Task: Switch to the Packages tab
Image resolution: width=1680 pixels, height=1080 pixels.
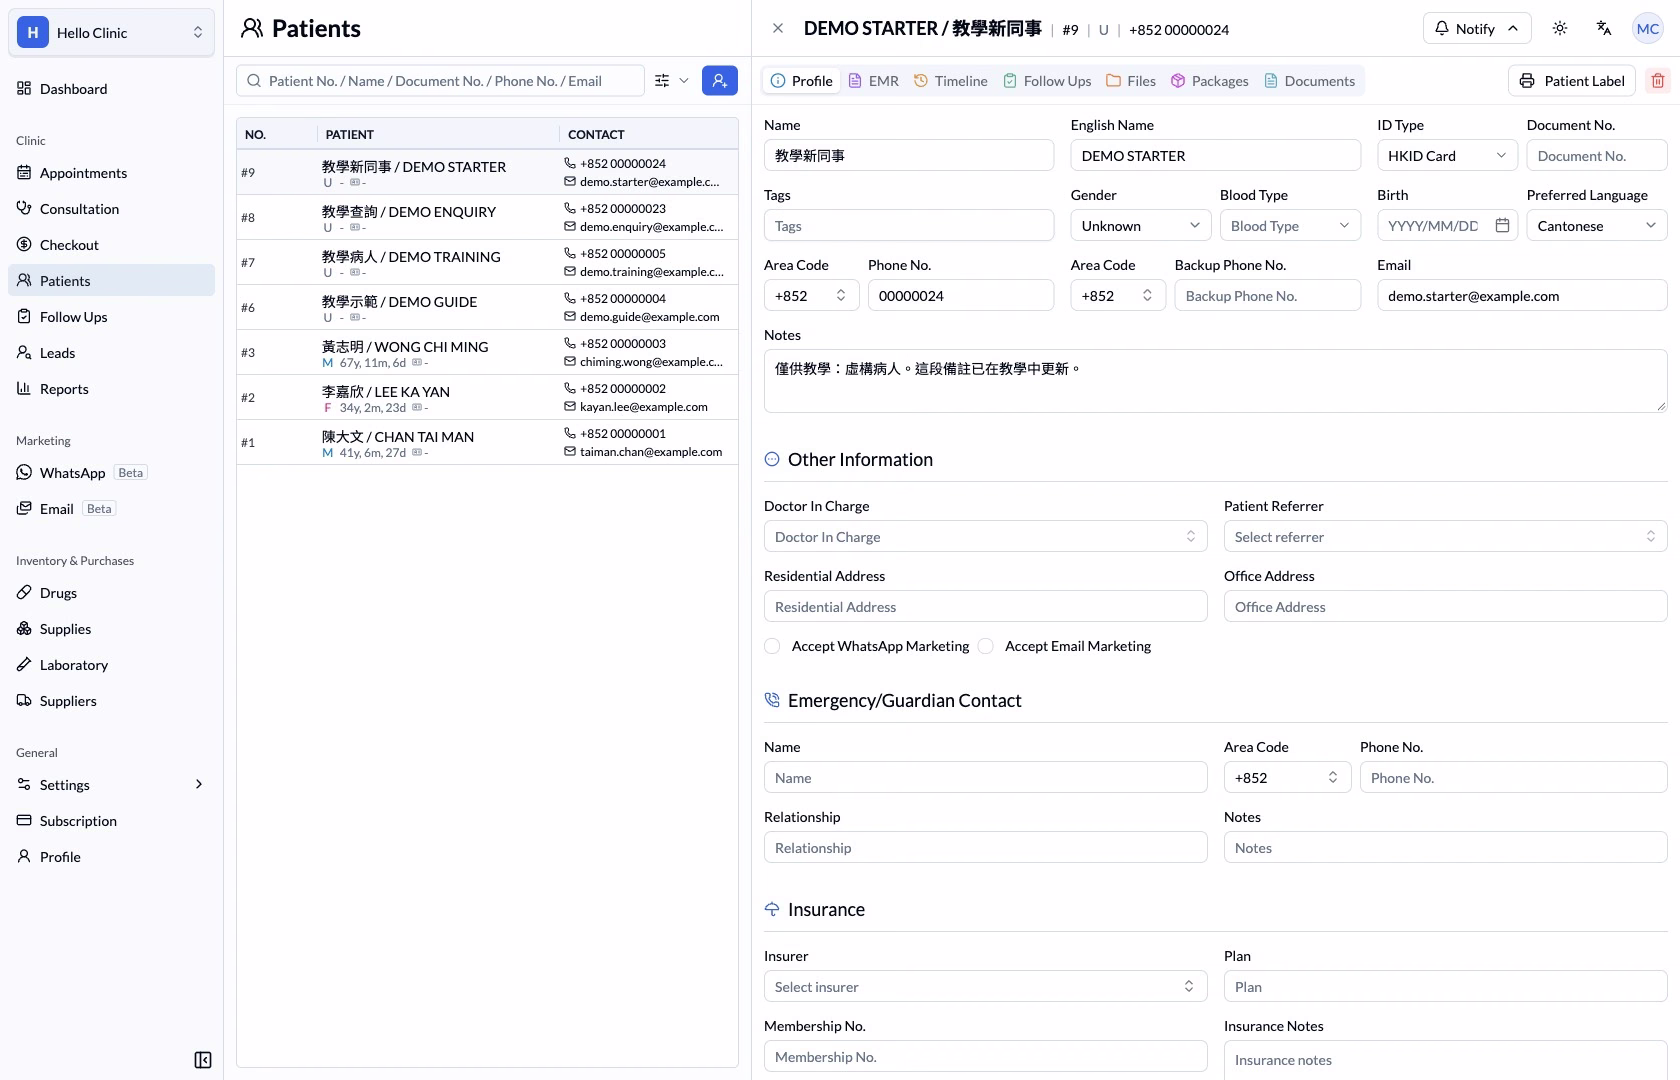Action: click(x=1210, y=81)
